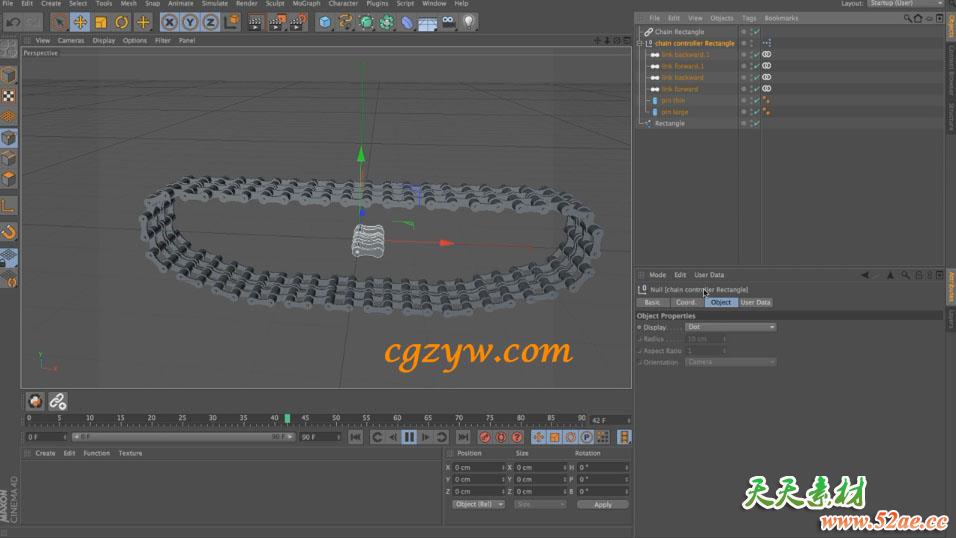Toggle enable checkmark for link backward.1
The height and width of the screenshot is (538, 956).
pyautogui.click(x=756, y=55)
